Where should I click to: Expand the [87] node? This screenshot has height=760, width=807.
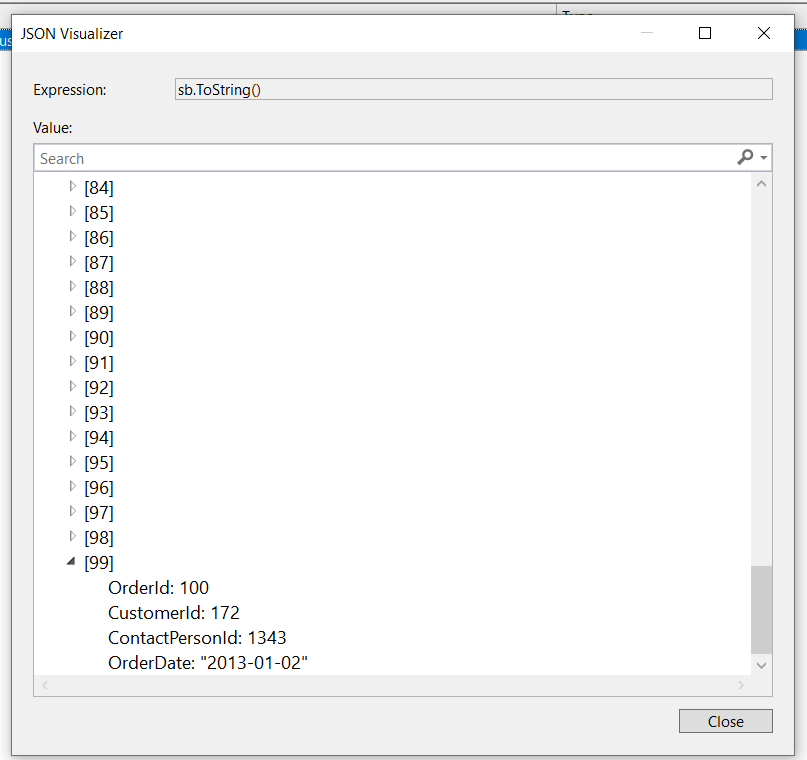point(73,261)
